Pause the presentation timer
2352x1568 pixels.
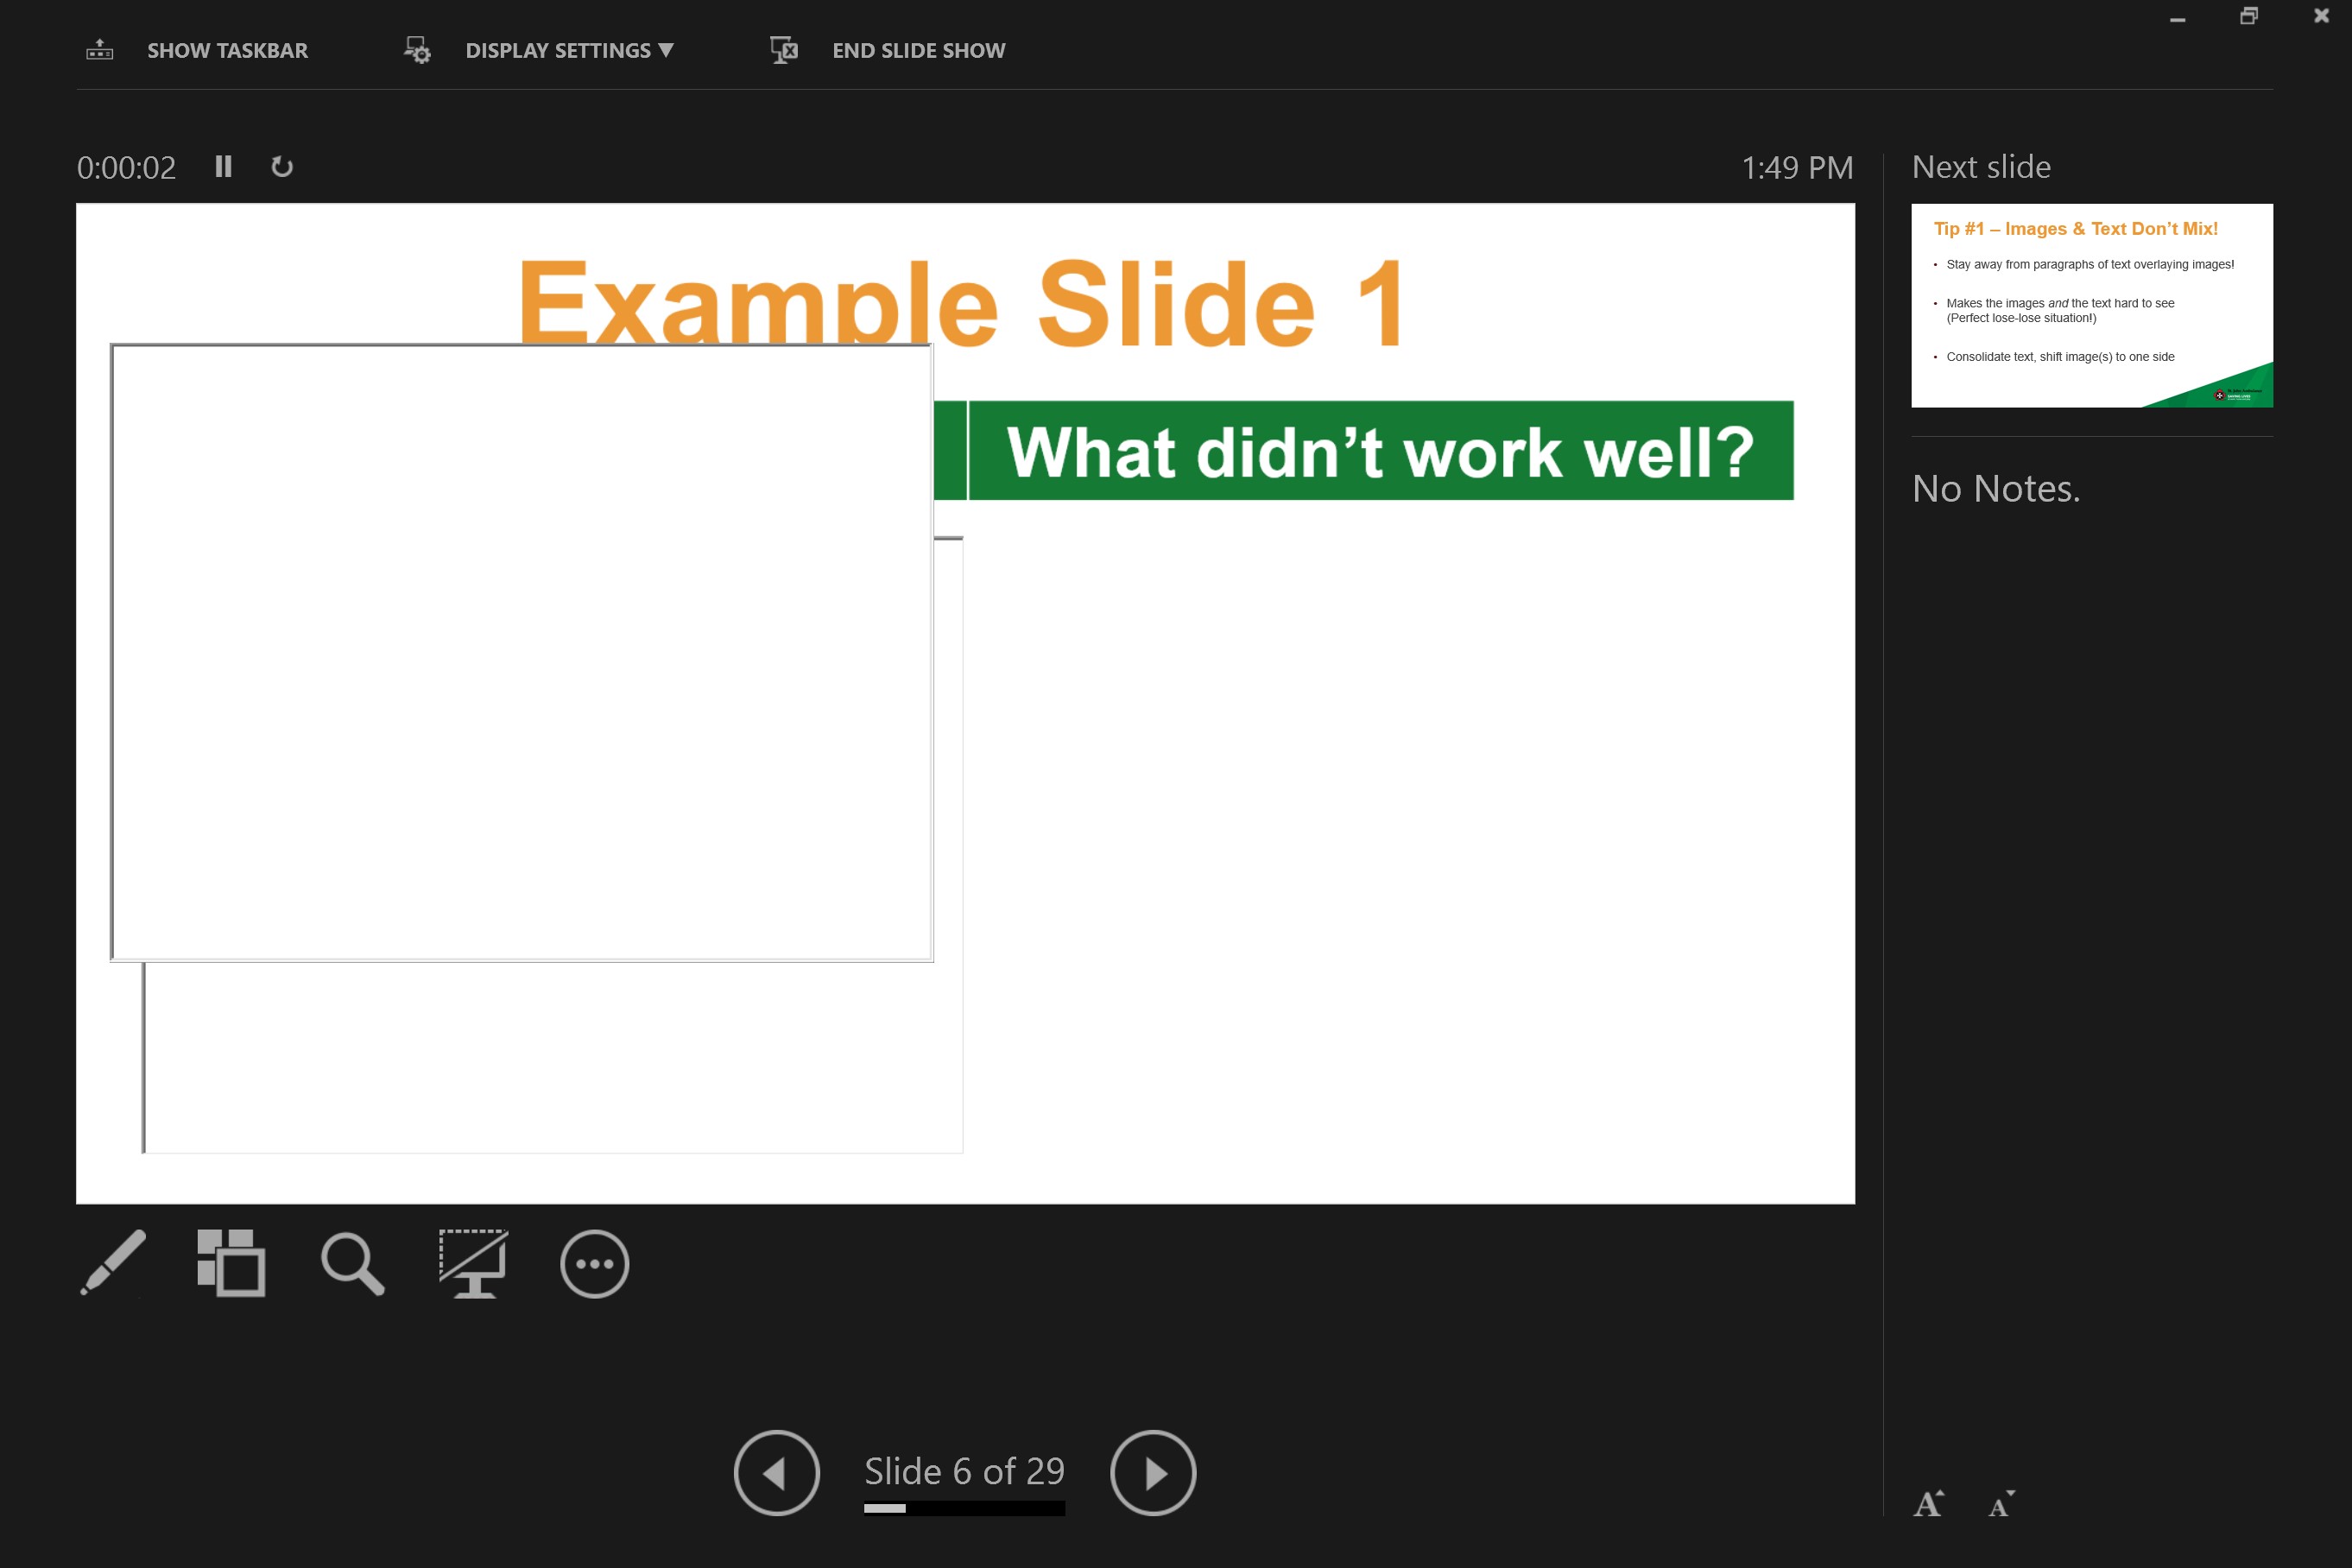(223, 166)
